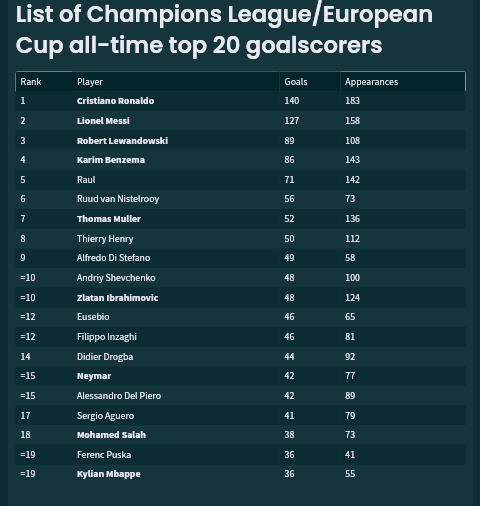Select Thomas Muller player name
This screenshot has width=480, height=506.
click(x=109, y=219)
